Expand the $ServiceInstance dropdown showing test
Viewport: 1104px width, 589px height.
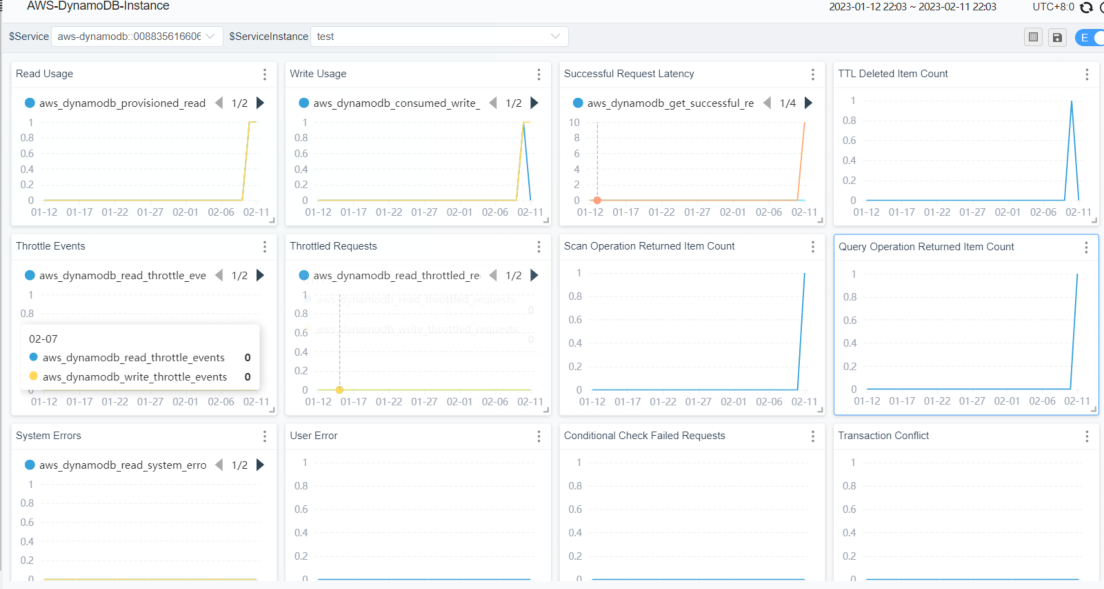(439, 37)
